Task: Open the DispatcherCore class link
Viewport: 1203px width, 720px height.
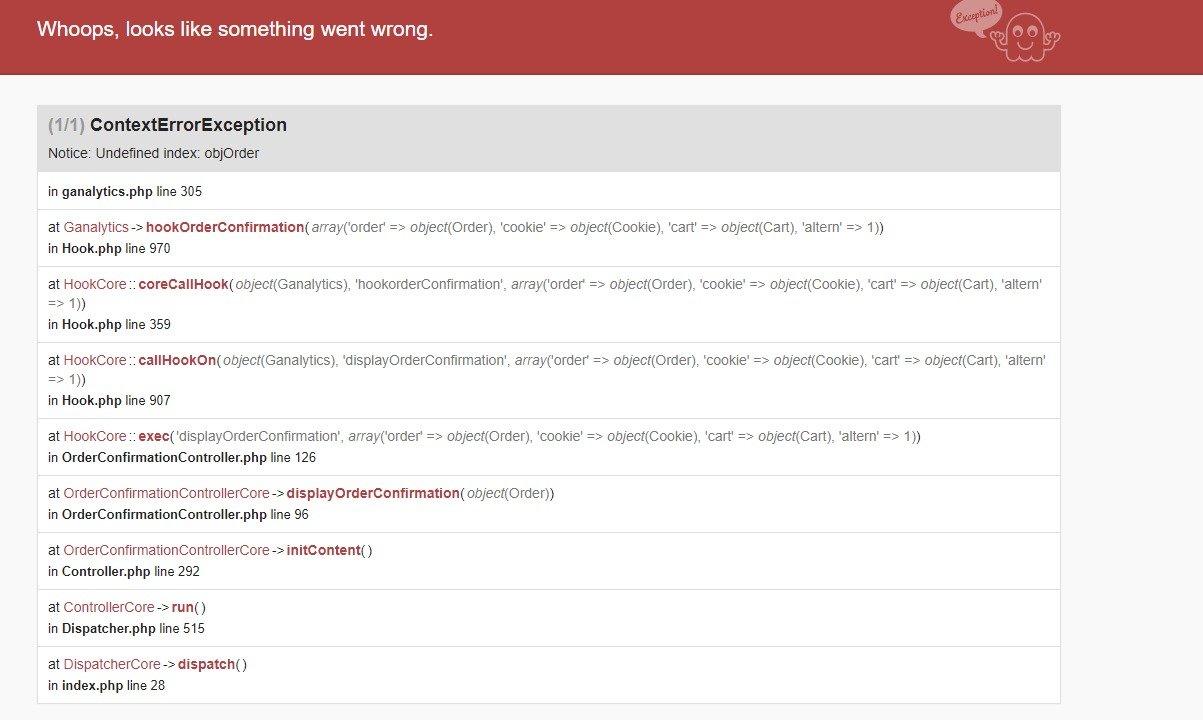Action: click(x=112, y=664)
